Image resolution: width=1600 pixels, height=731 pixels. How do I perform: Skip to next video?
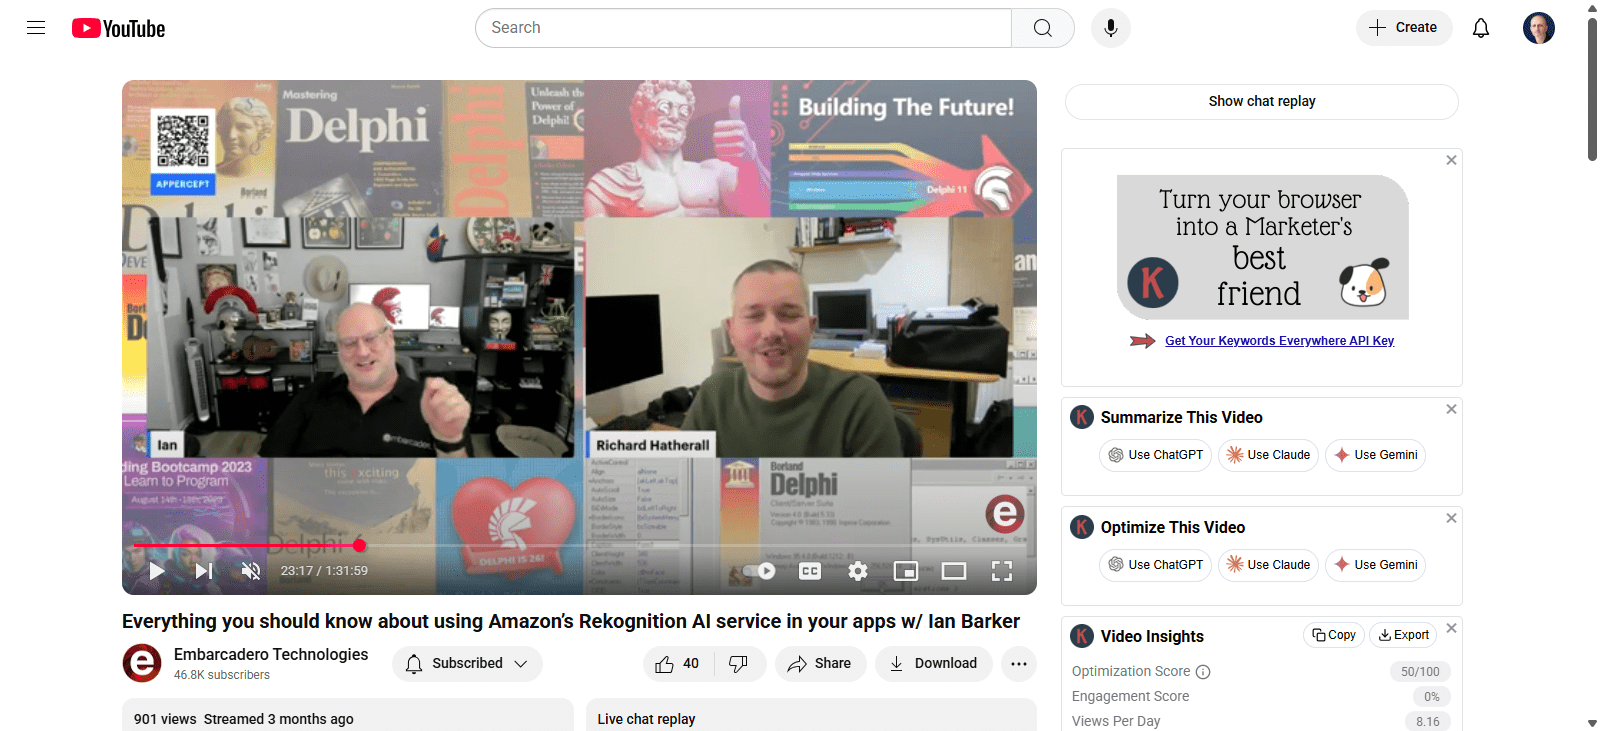(204, 571)
